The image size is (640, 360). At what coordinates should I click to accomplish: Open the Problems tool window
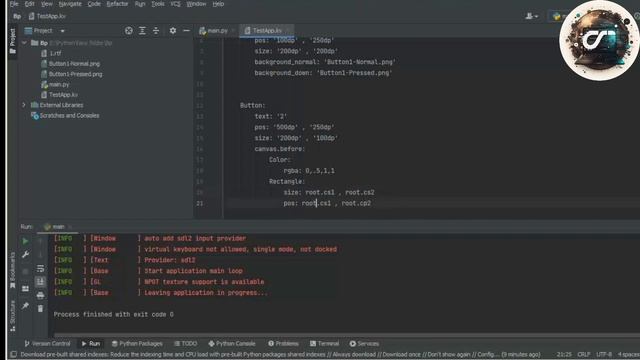[x=283, y=344]
